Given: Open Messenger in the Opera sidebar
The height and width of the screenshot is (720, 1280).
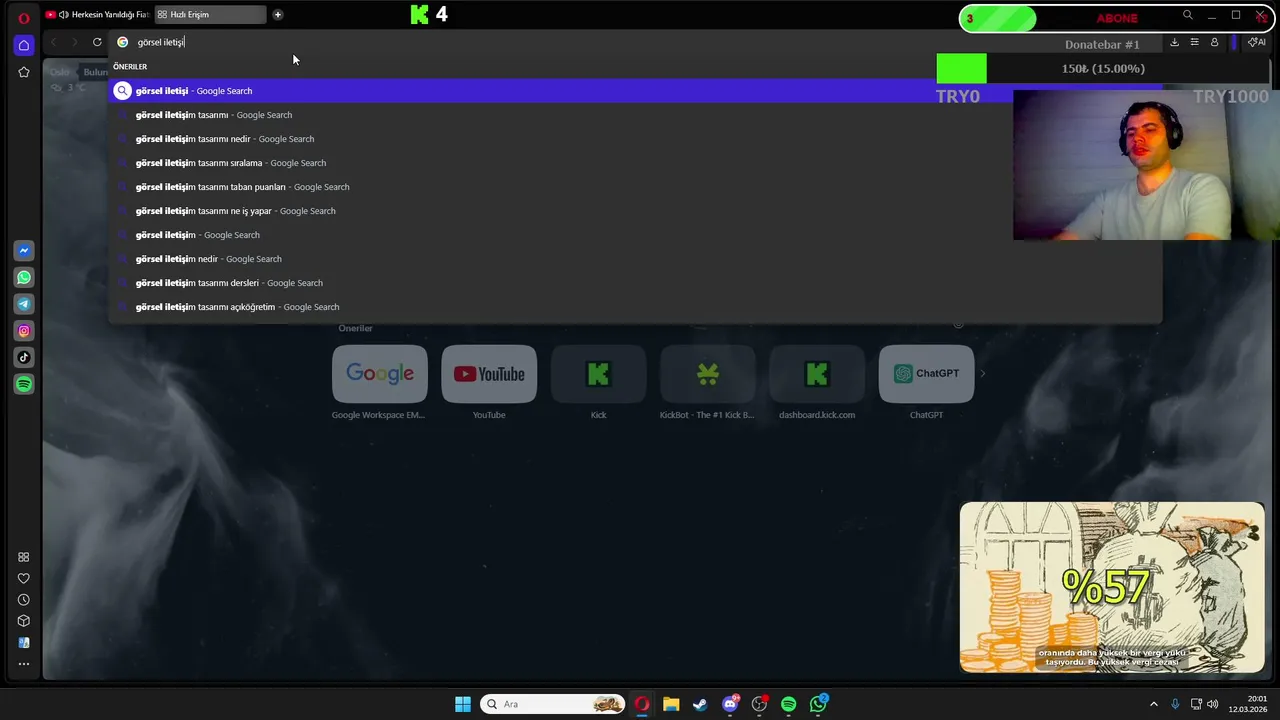Looking at the screenshot, I should coord(24,250).
